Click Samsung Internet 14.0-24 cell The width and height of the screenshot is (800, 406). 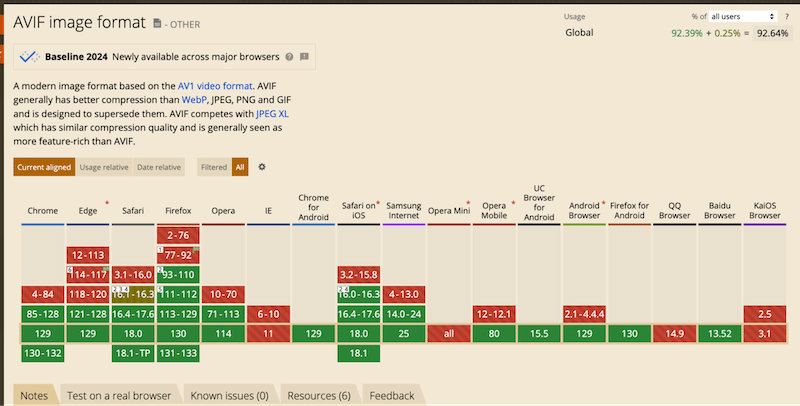404,314
